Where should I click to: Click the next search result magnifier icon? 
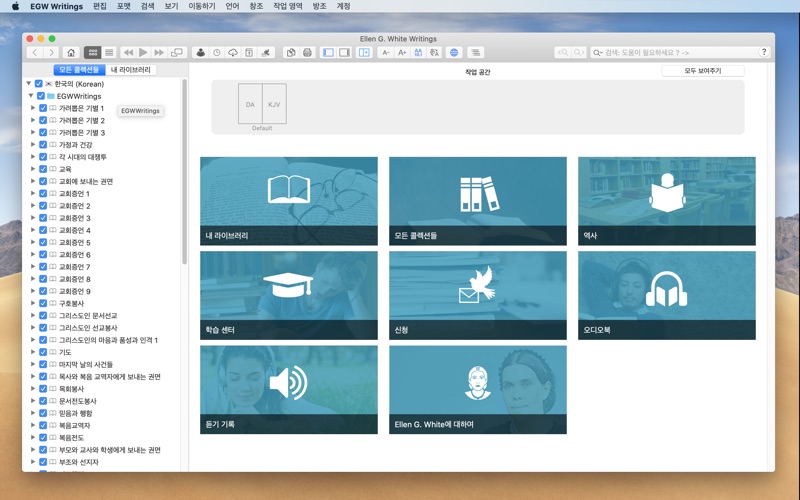pos(579,53)
